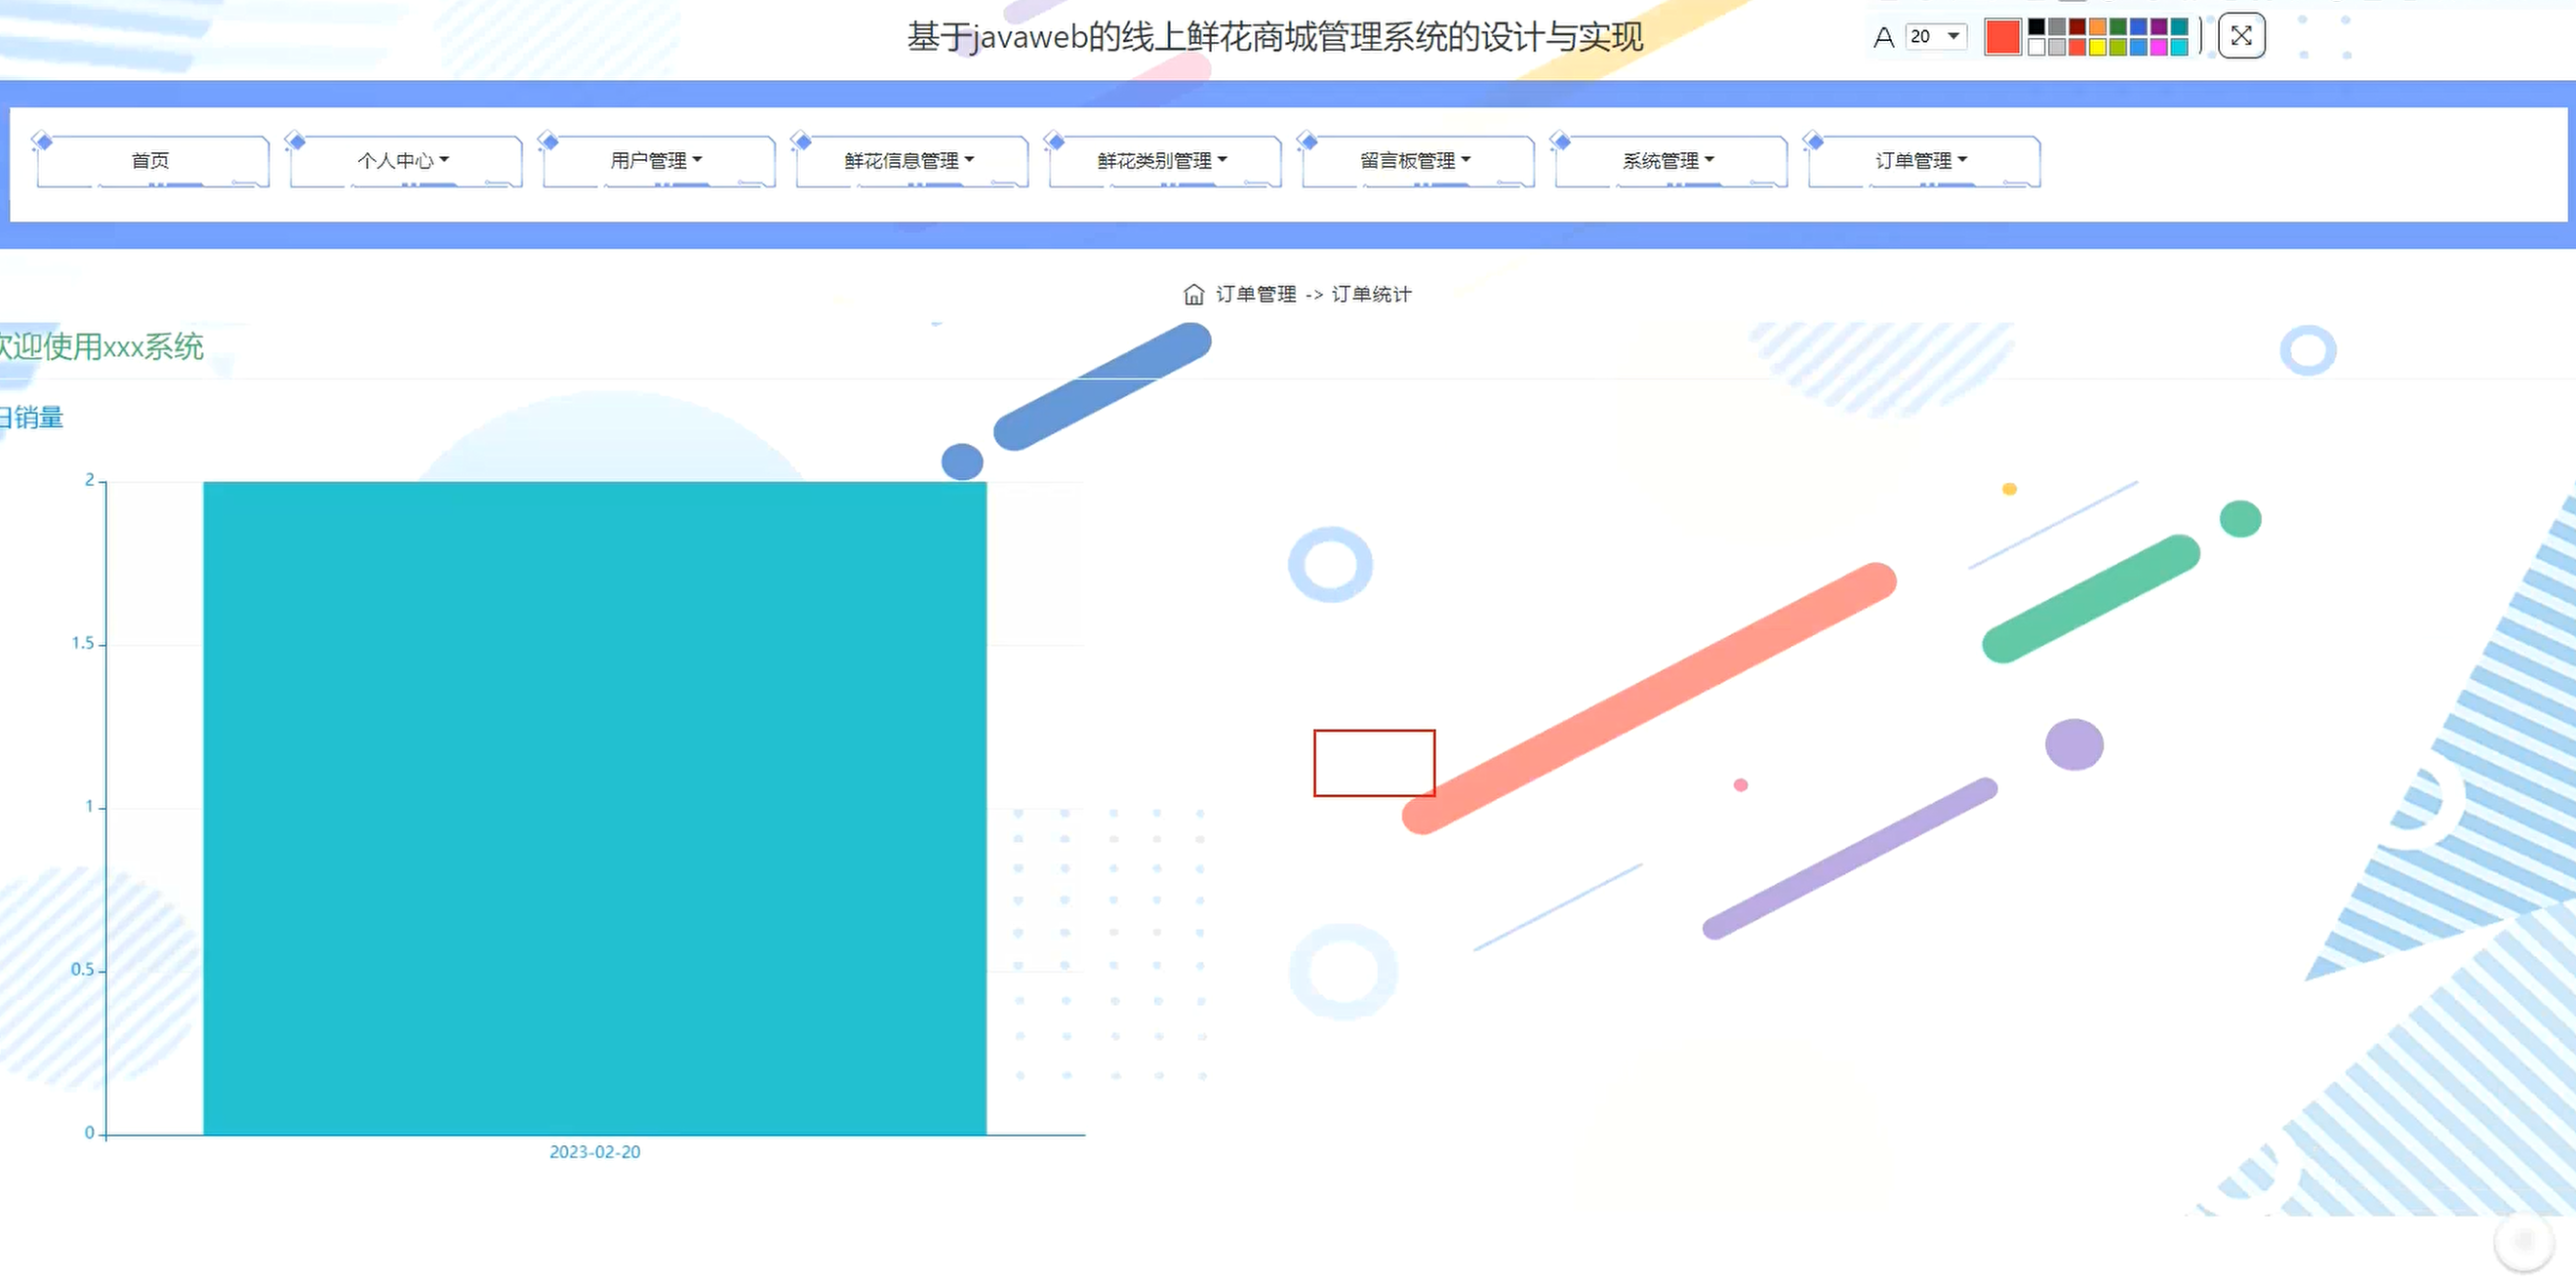
Task: Click the 2023-02-20 x-axis label
Action: [x=595, y=1152]
